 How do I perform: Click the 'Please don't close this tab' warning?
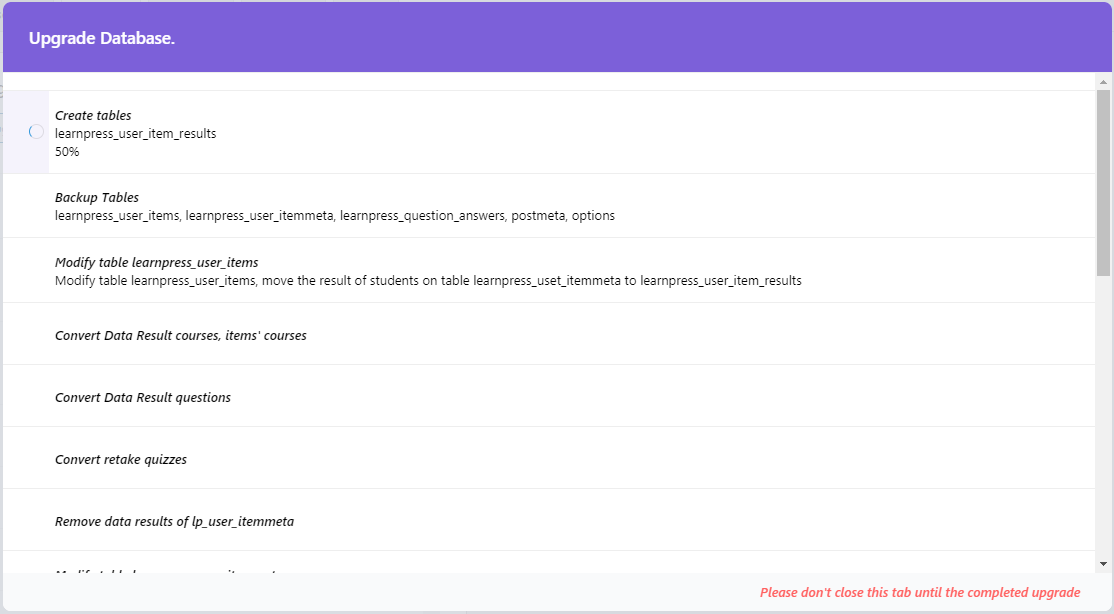pos(920,593)
